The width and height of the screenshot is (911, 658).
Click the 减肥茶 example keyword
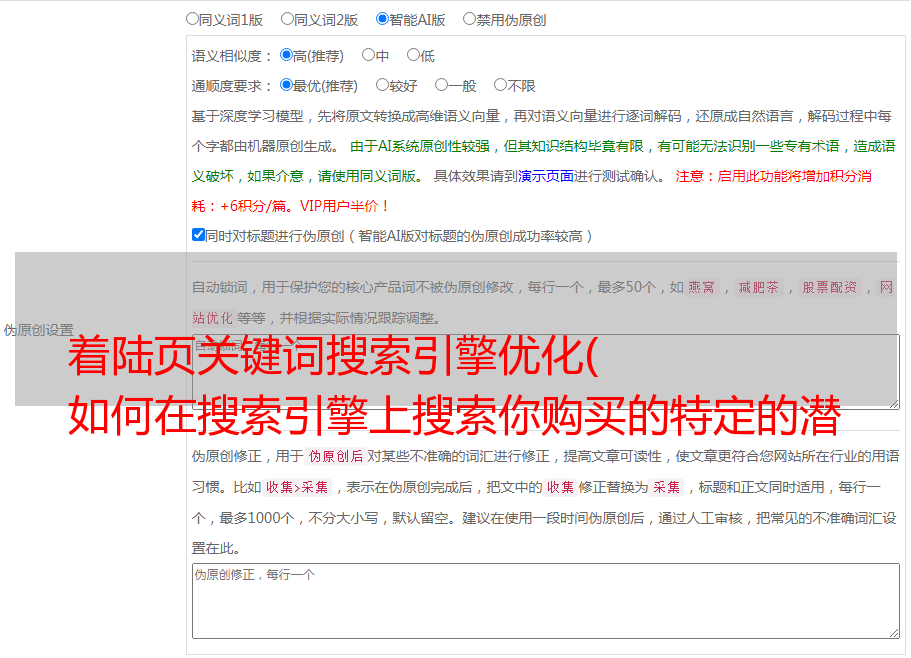[x=758, y=287]
